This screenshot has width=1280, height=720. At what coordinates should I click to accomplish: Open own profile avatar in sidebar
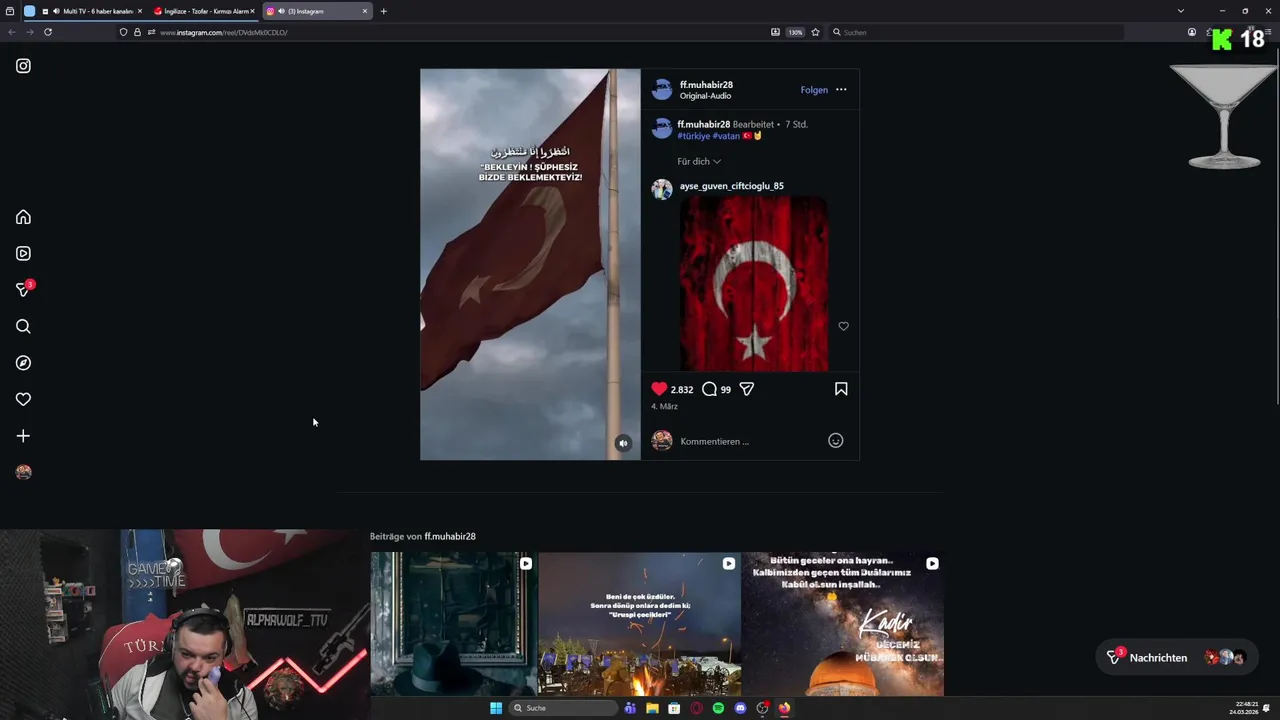23,472
